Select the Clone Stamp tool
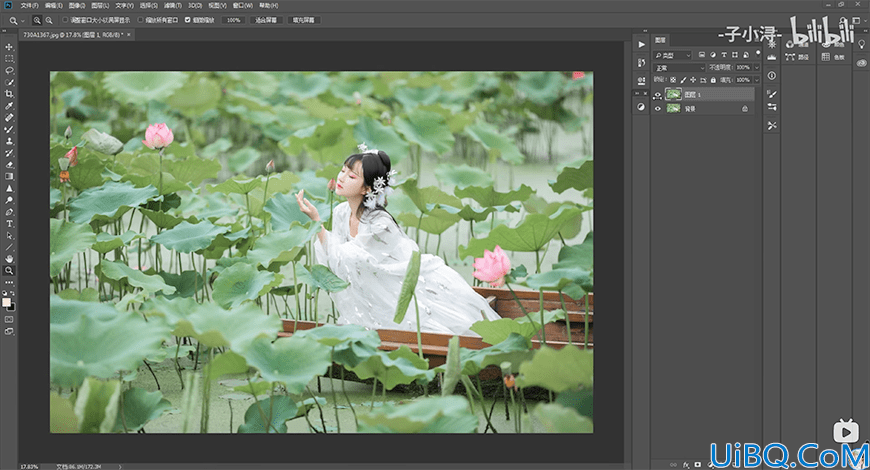Viewport: 870px width, 470px height. [x=9, y=141]
